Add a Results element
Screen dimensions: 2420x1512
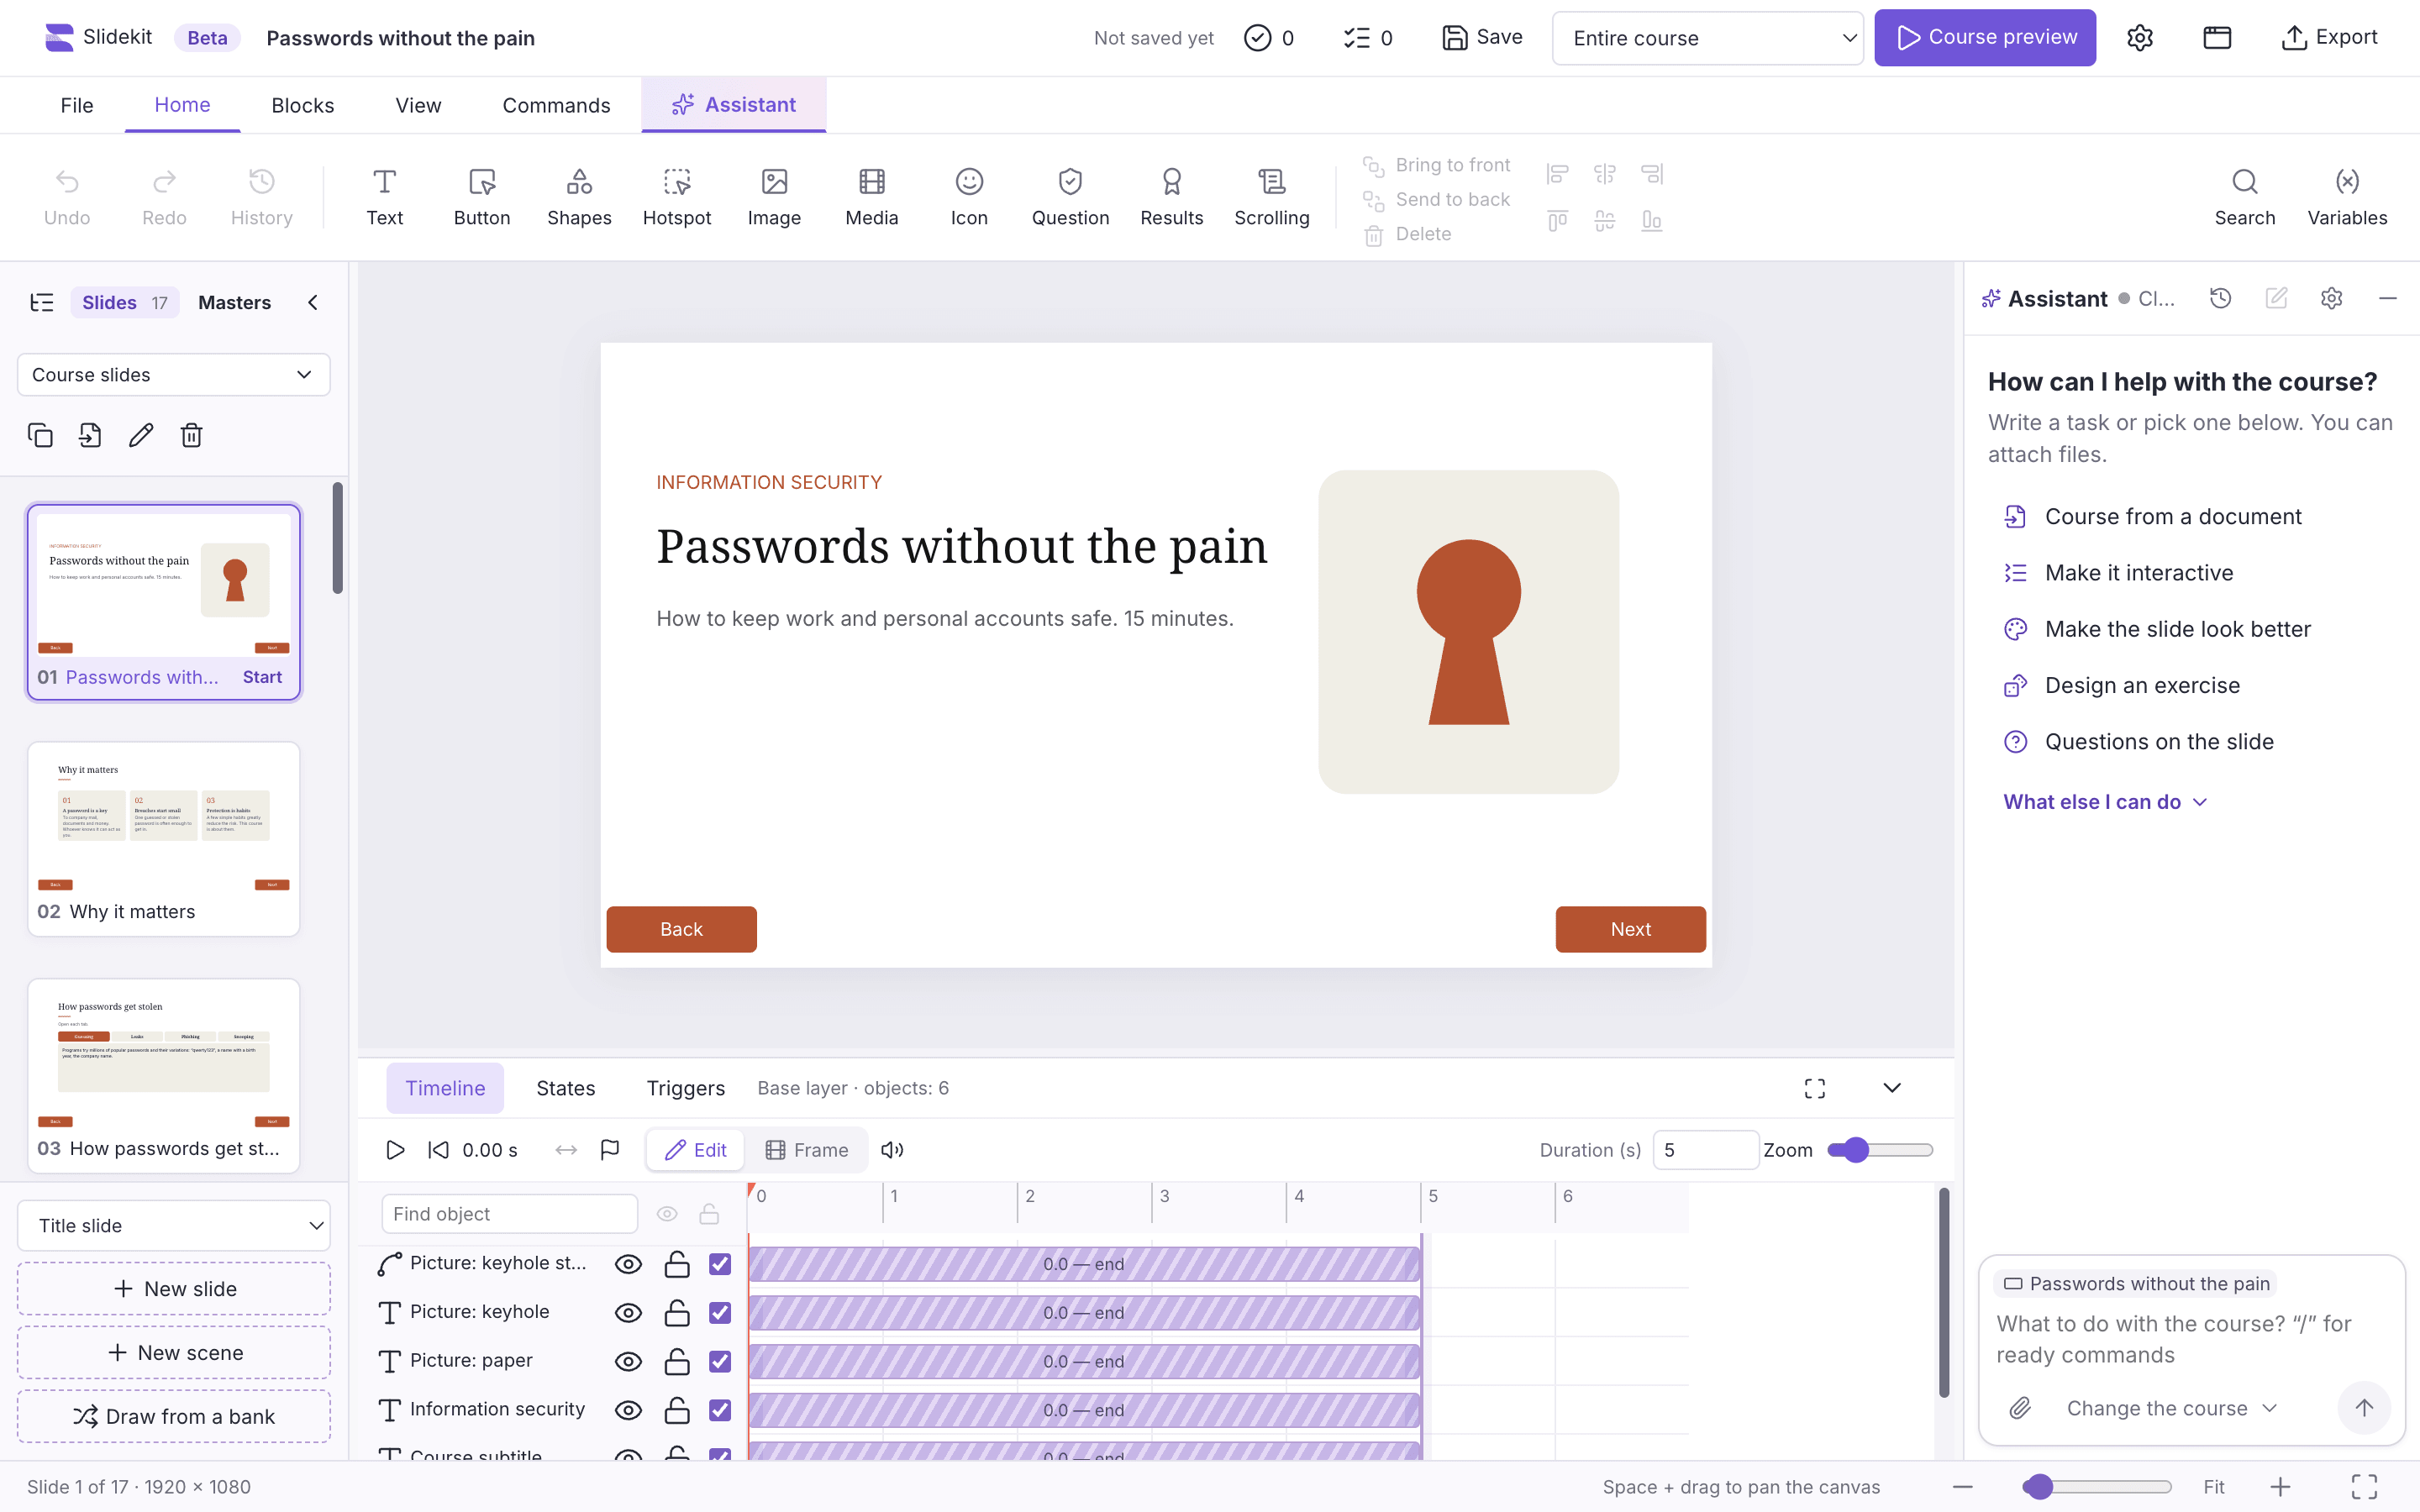[x=1171, y=197]
